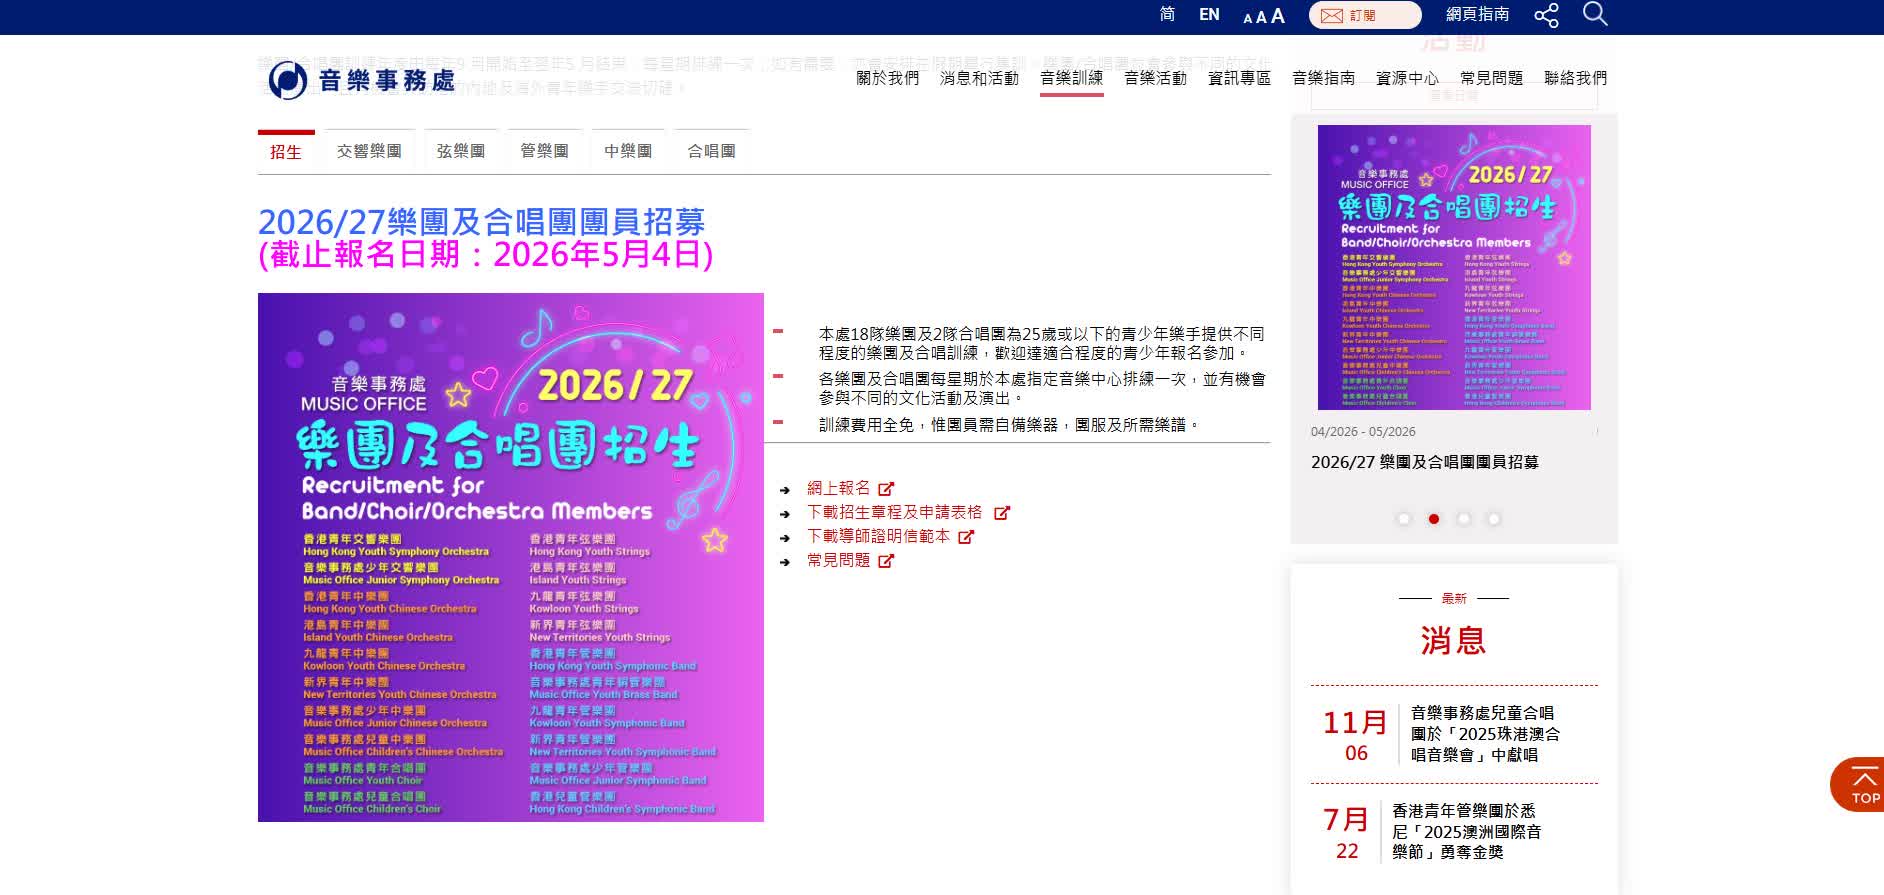Click the subscribe envelope button
1884x895 pixels.
pyautogui.click(x=1364, y=15)
